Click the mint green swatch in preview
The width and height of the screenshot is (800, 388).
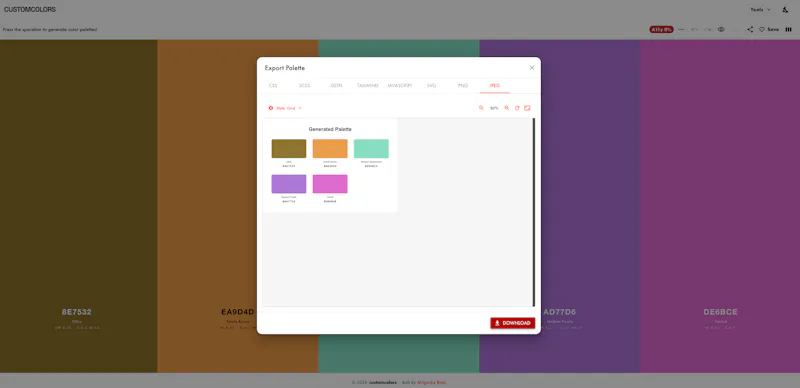[371, 149]
